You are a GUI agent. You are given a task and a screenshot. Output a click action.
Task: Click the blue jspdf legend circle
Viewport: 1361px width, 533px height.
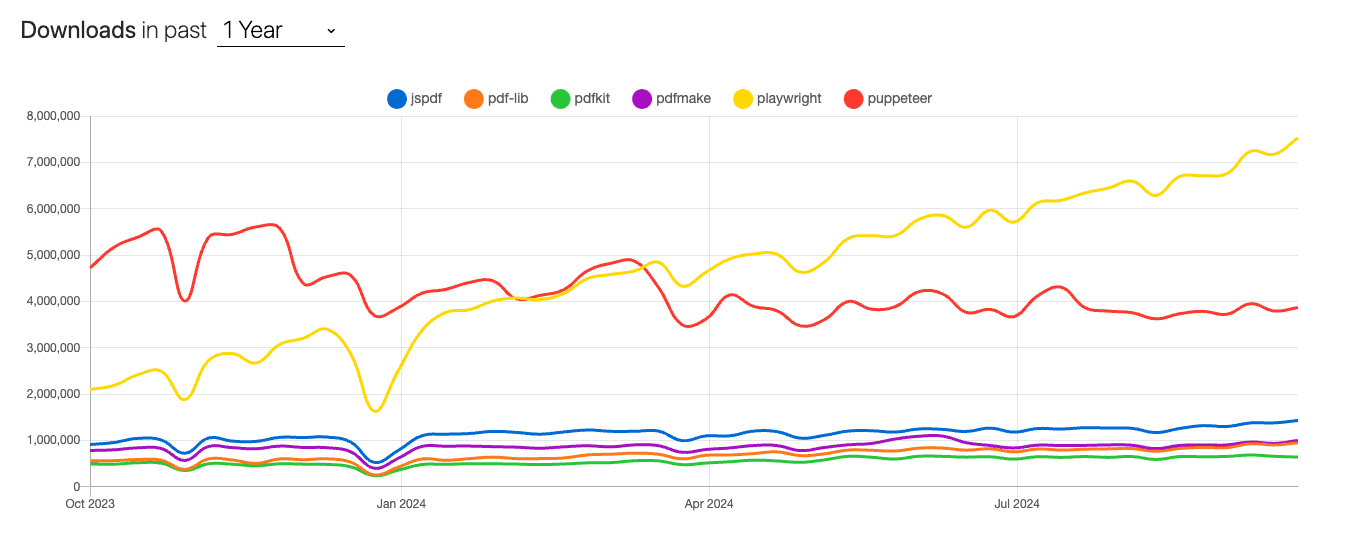pos(397,98)
